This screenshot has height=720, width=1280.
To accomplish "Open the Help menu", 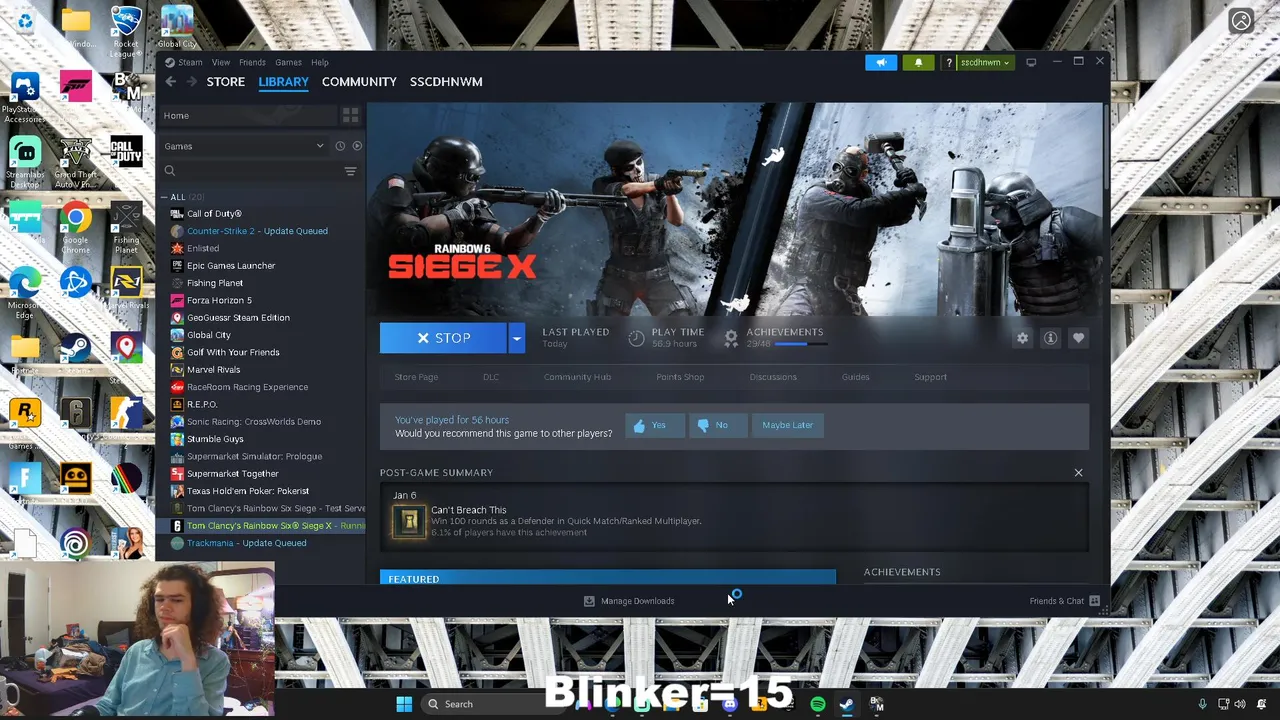I will click(319, 62).
